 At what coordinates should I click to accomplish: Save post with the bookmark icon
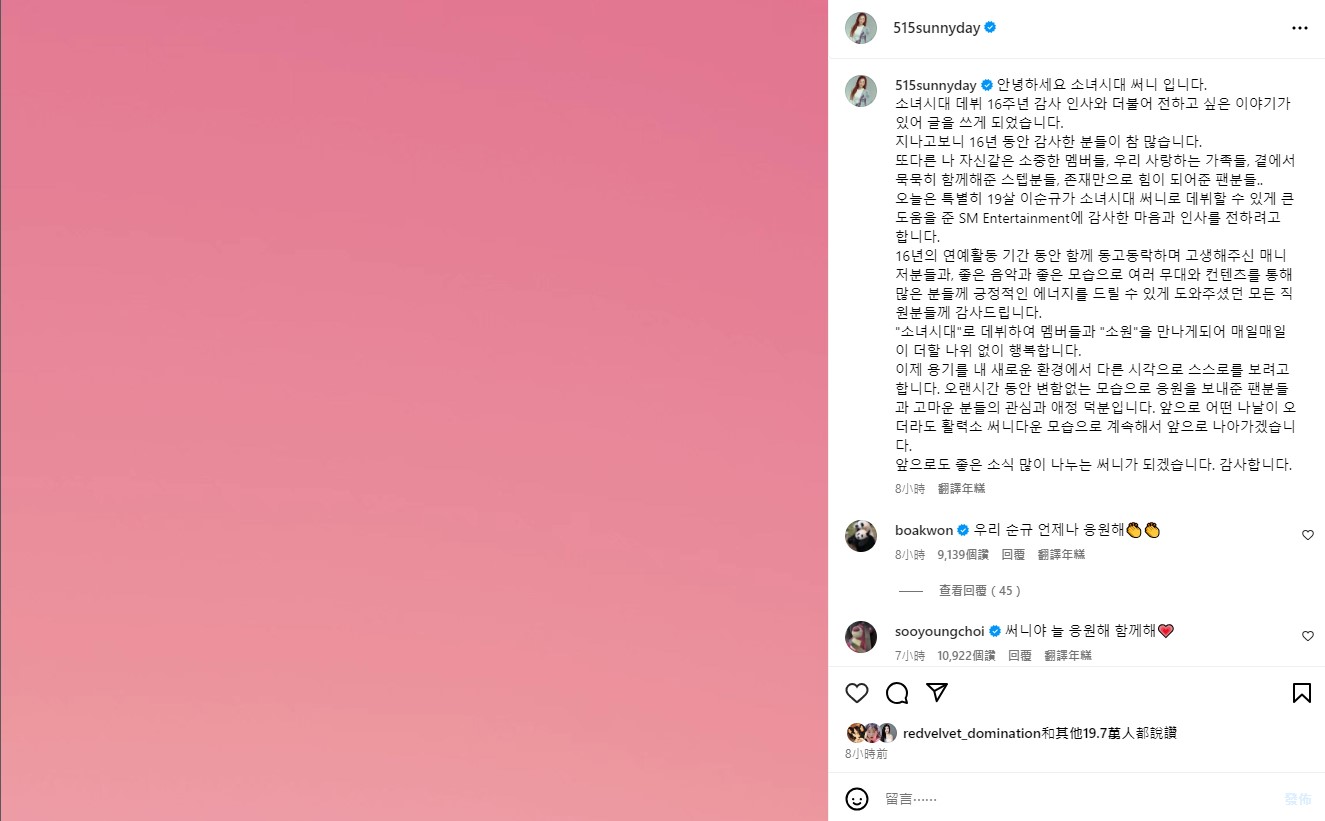pos(1301,693)
